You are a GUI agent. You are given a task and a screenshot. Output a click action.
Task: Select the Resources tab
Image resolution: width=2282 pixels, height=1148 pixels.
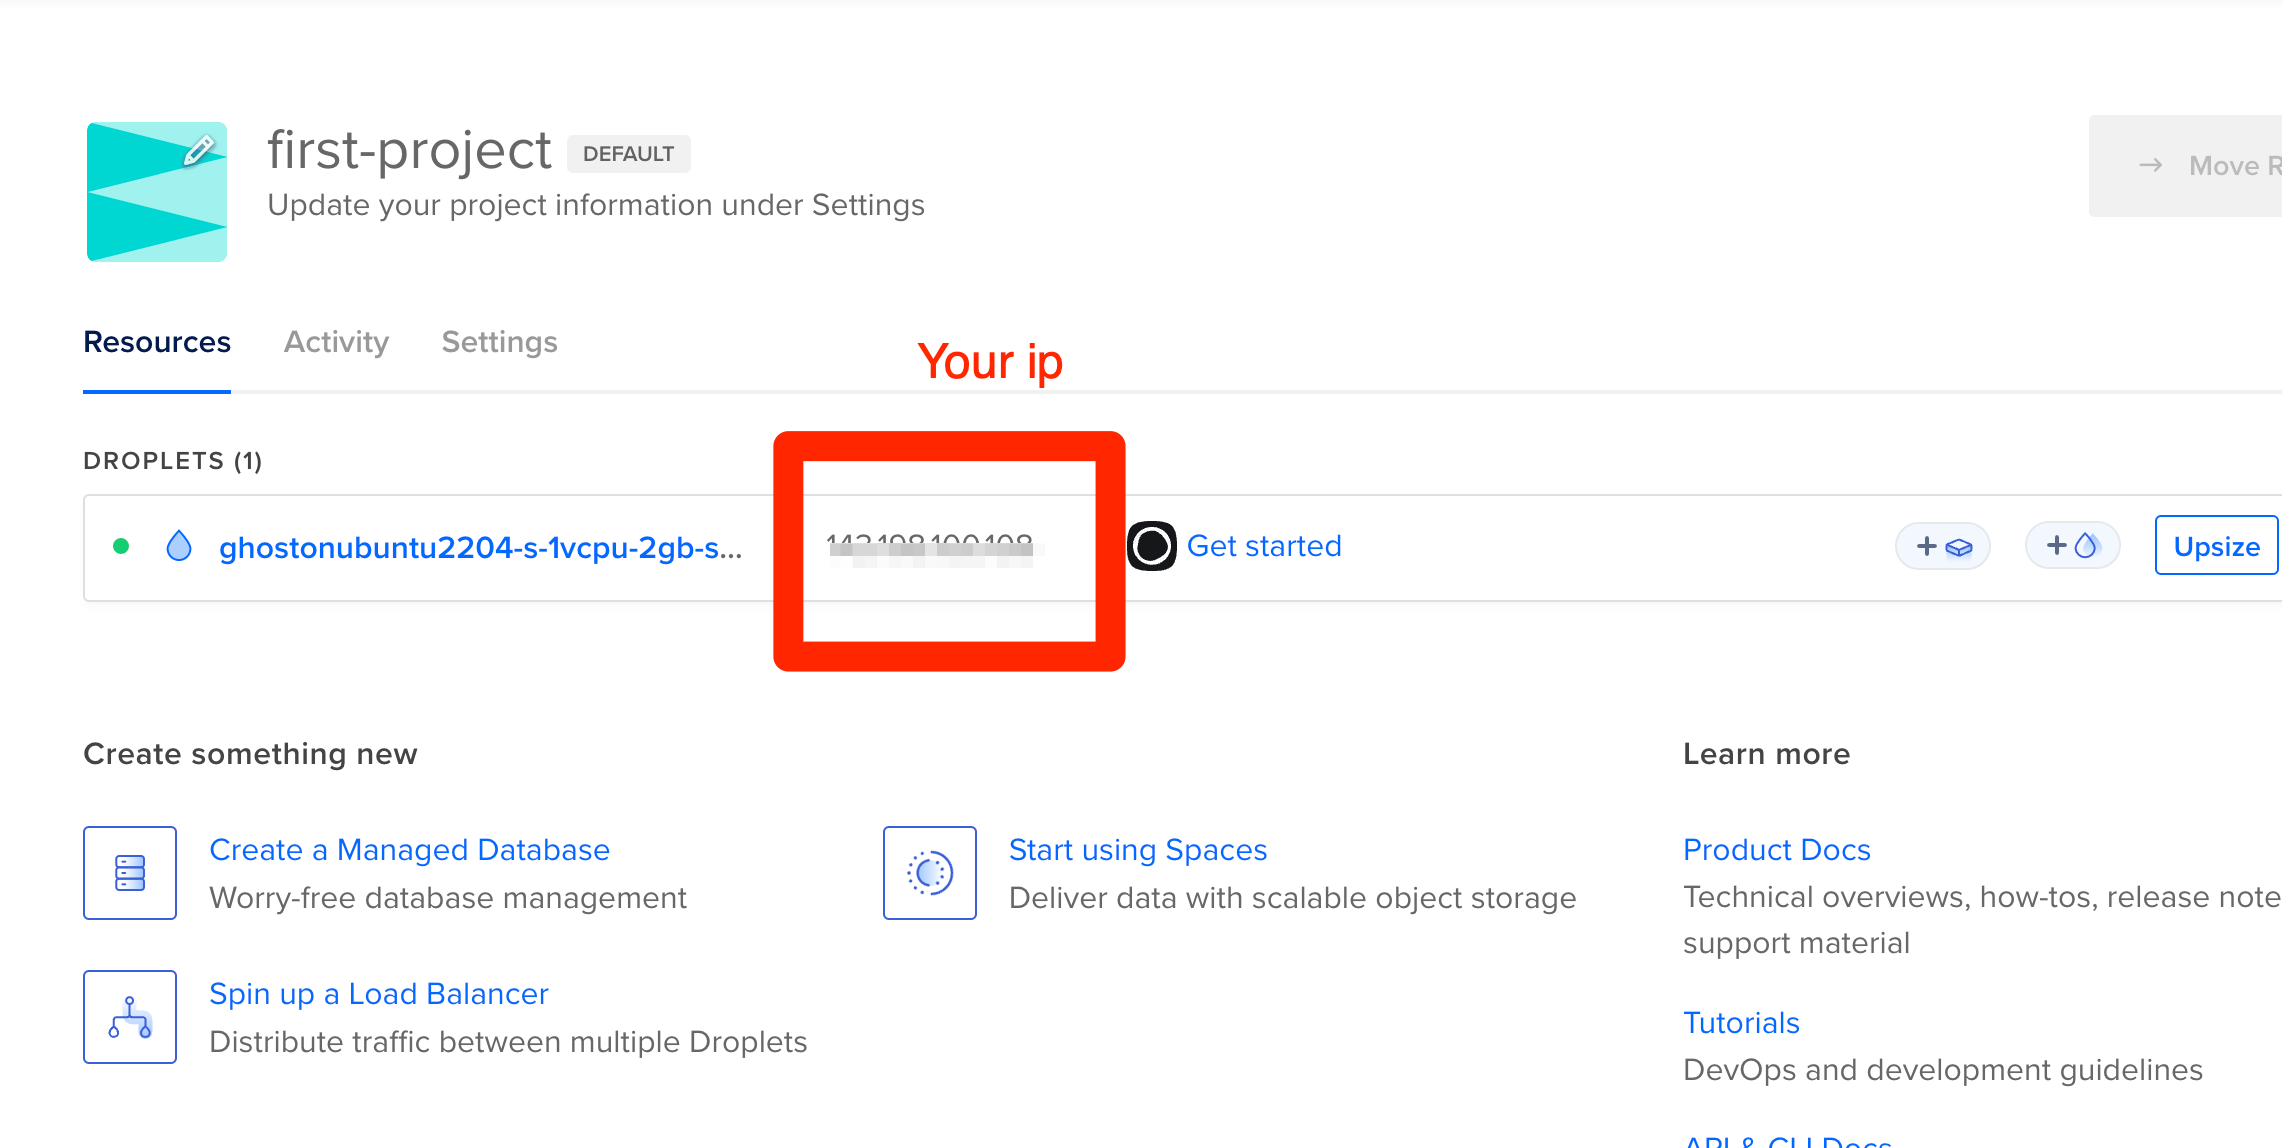click(157, 342)
